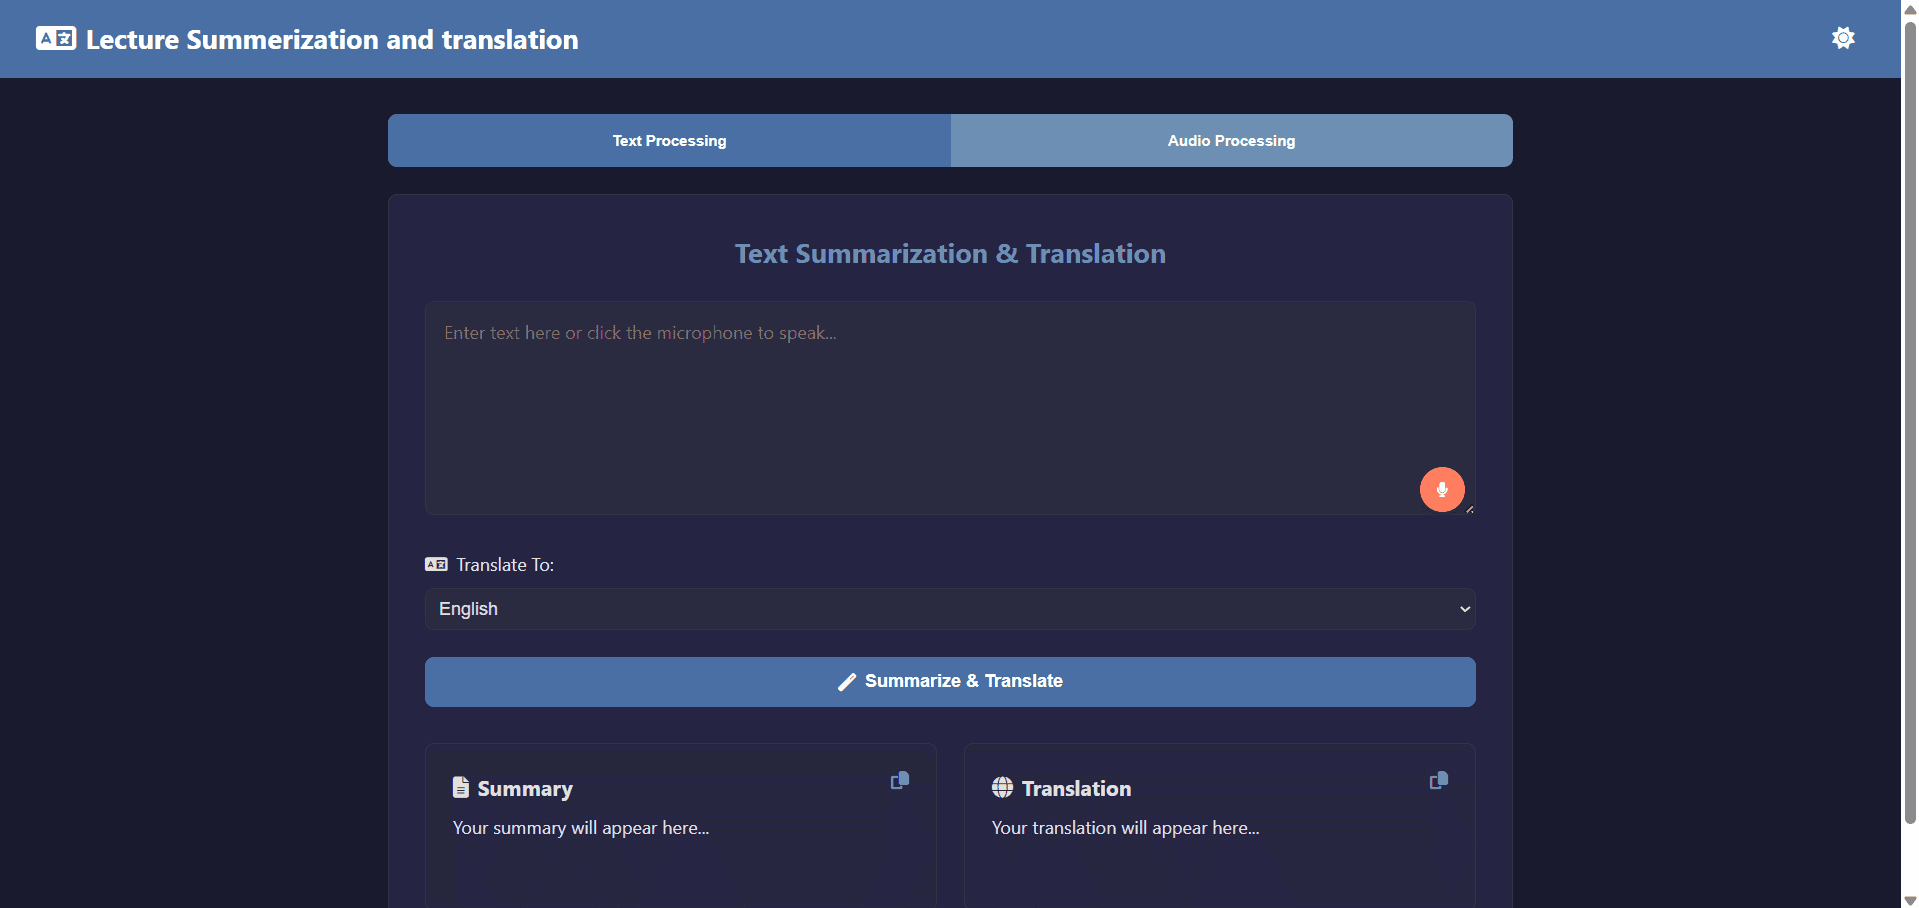Click the translate icon beside Translate To label
The image size is (1919, 908).
[435, 564]
